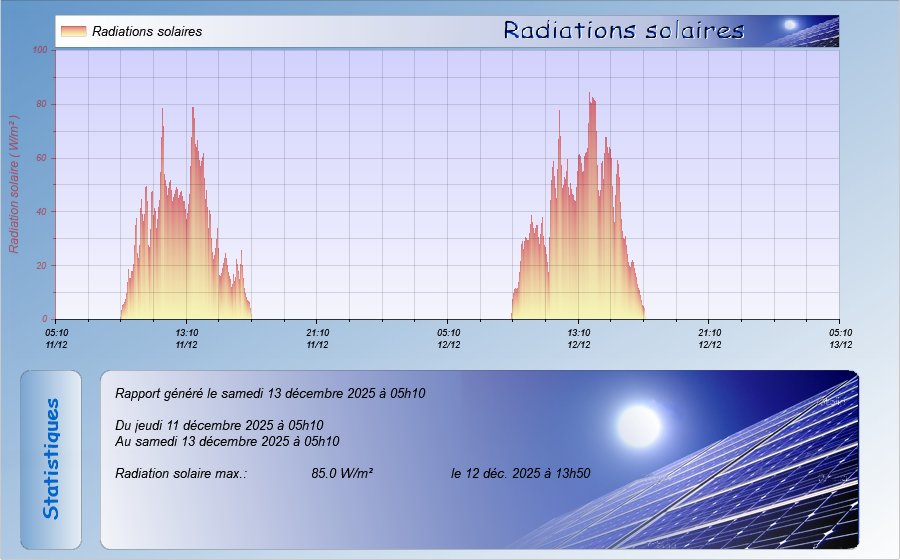Click the 21:10 11/12 time axis label
Screen dimensions: 900x560
tap(317, 338)
